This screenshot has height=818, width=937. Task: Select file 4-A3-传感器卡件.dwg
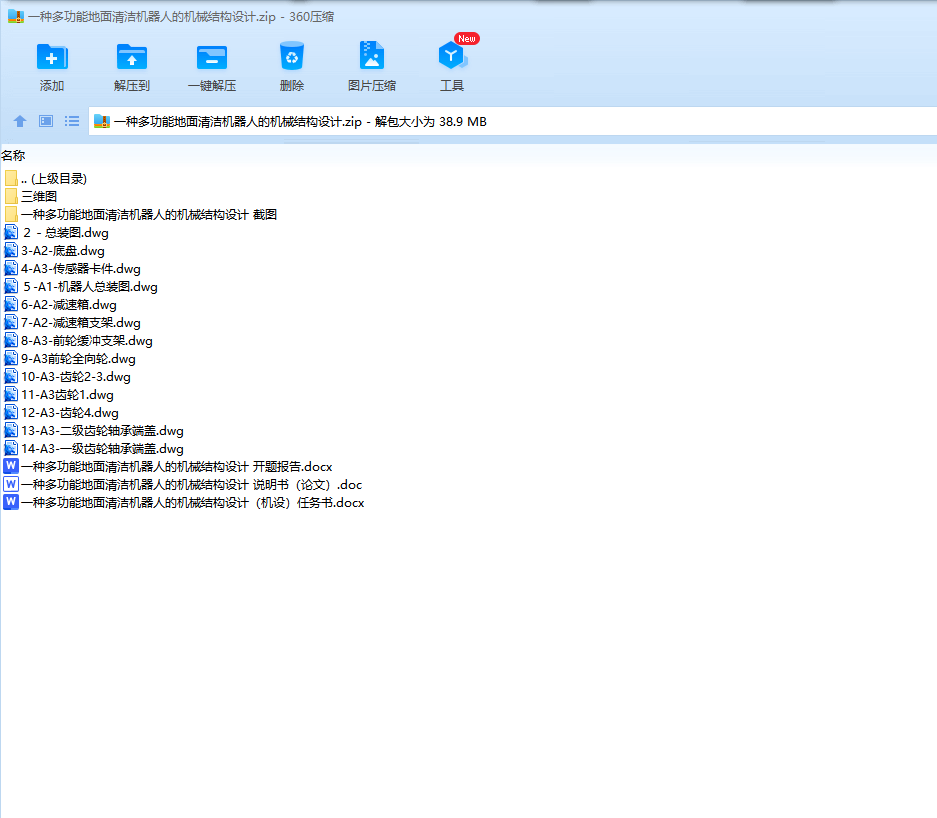81,269
